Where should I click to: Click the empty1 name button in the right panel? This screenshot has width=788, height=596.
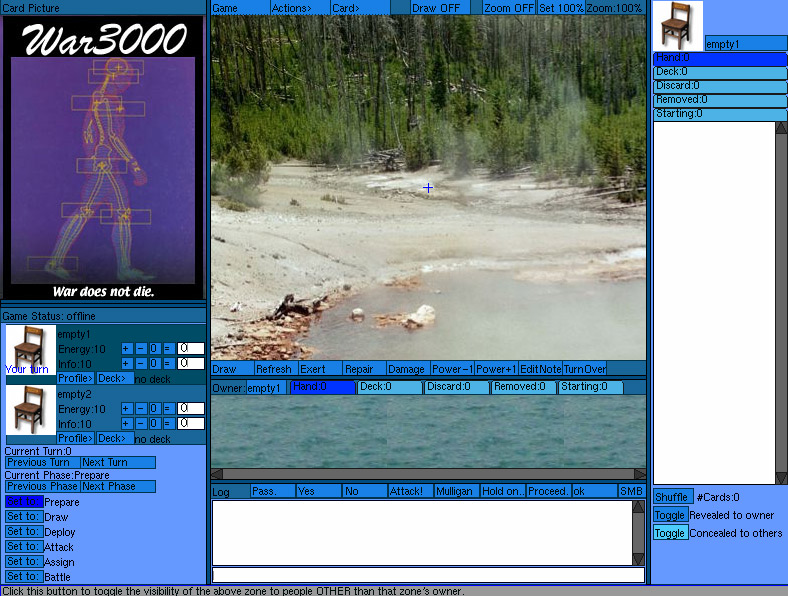click(x=746, y=44)
